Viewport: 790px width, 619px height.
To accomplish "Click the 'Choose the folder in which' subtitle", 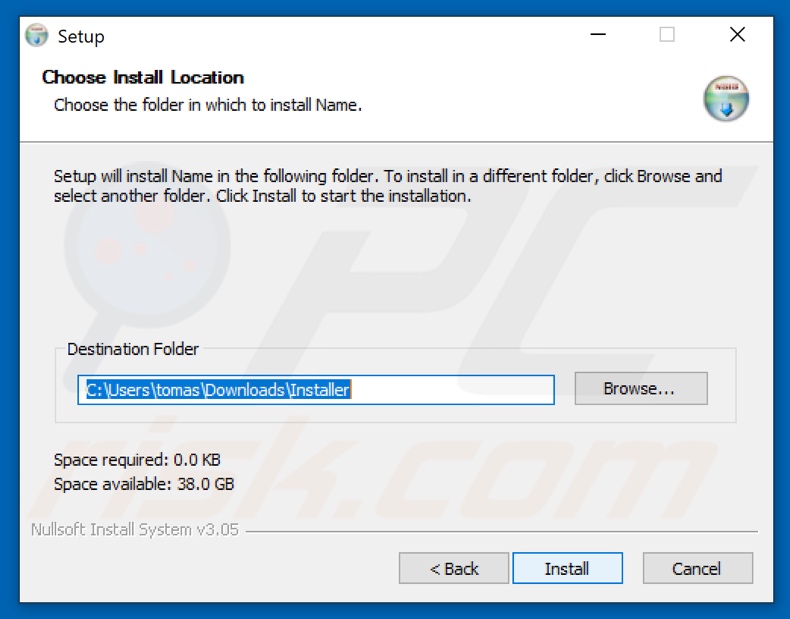I will pos(207,105).
